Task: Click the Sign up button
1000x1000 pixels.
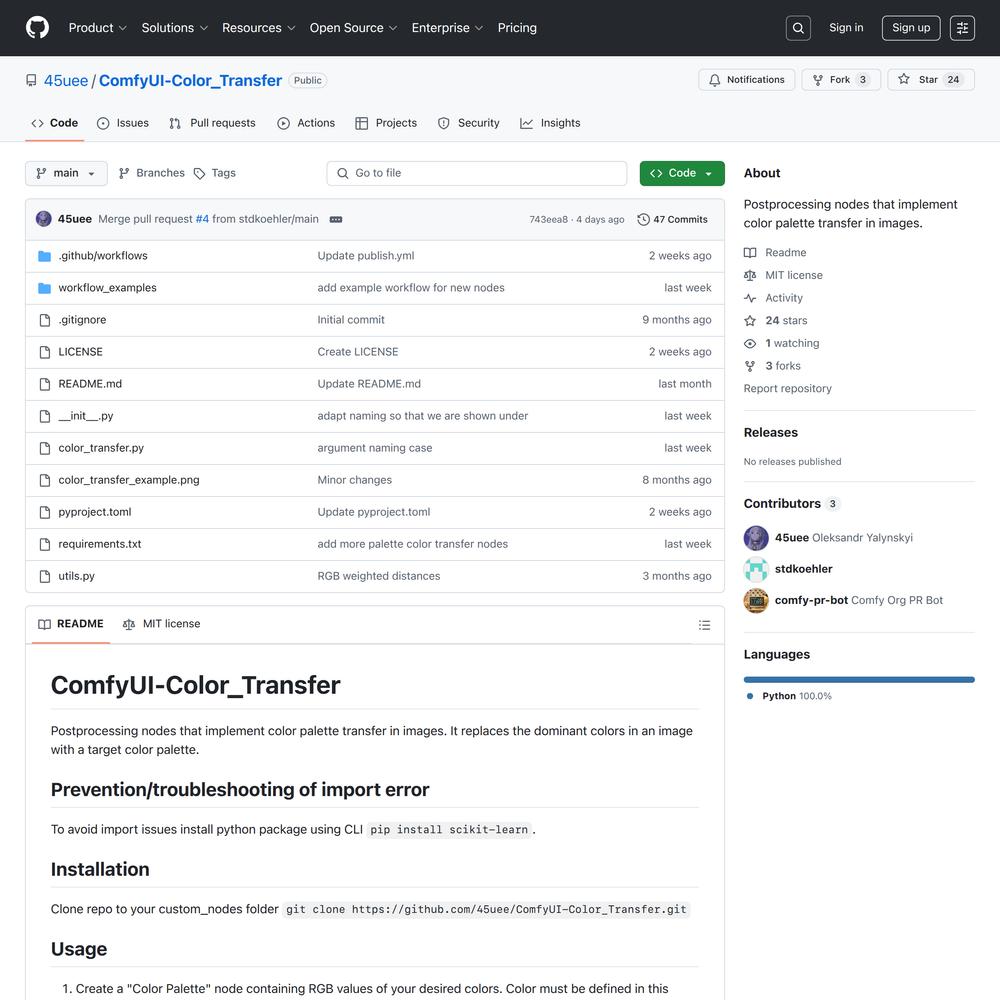Action: coord(911,28)
